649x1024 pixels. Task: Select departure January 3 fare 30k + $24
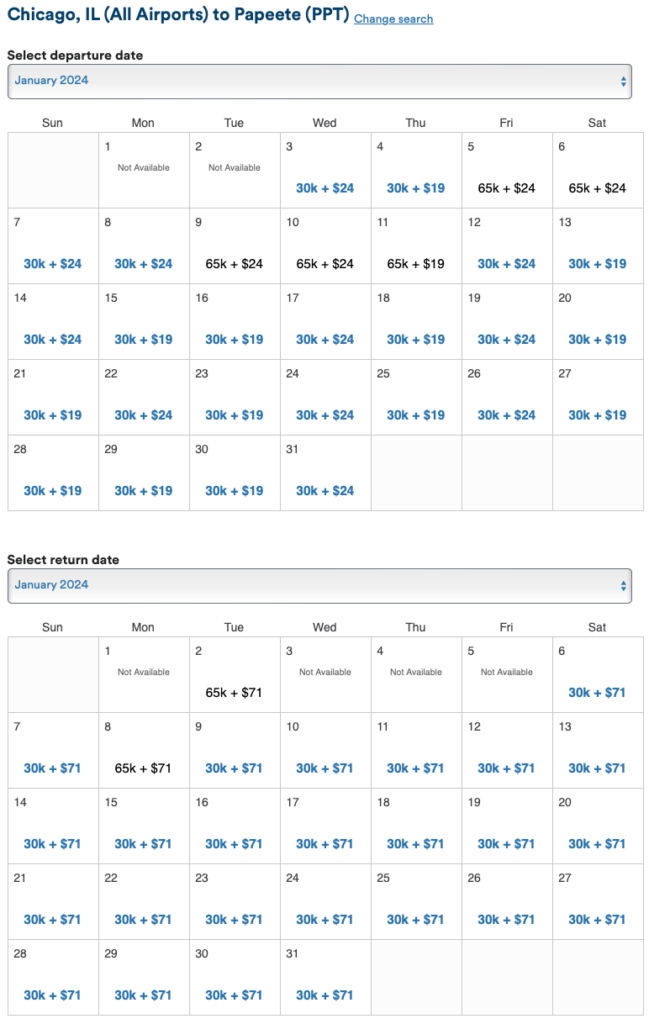325,188
